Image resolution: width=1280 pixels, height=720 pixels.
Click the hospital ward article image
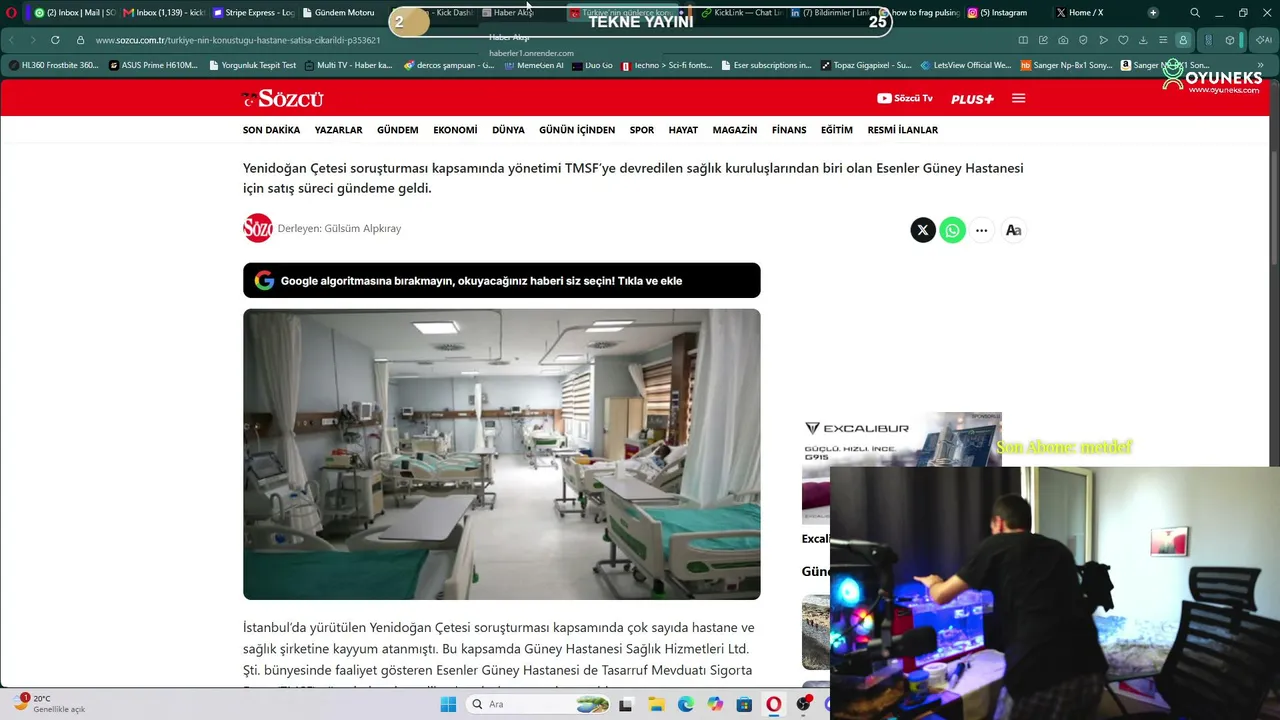(x=501, y=454)
